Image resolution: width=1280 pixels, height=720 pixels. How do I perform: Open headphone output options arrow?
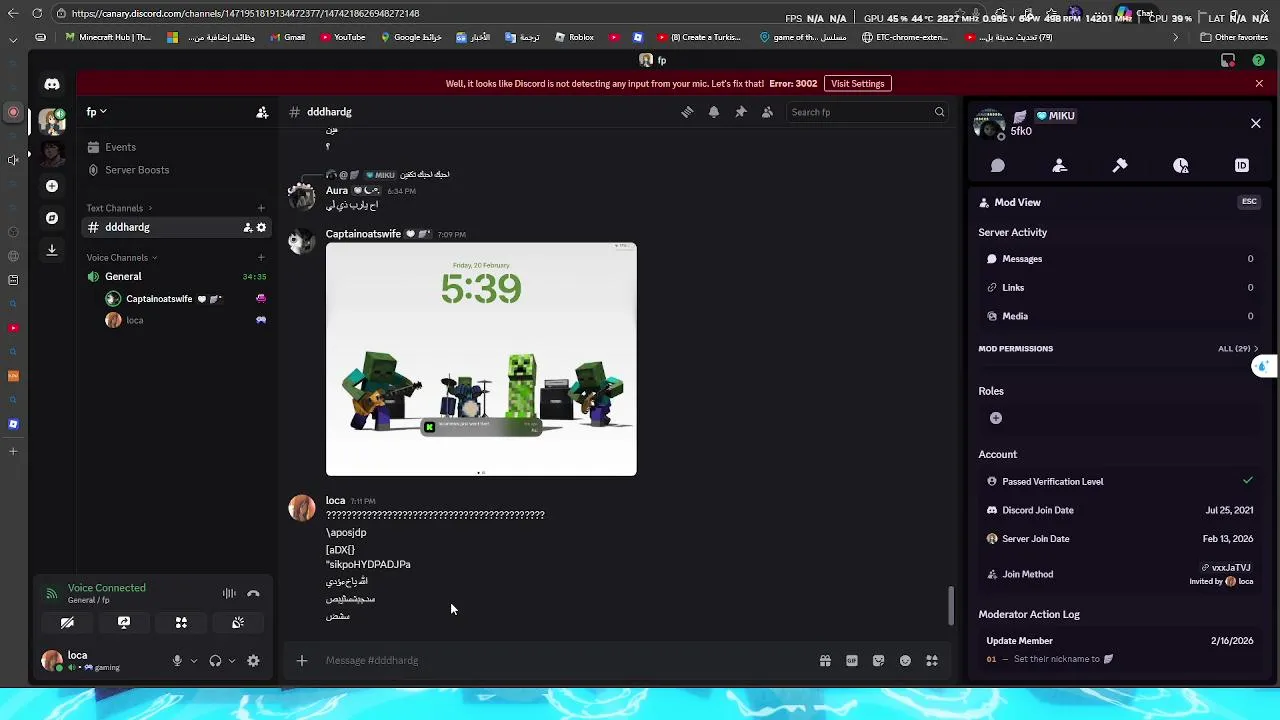232,661
